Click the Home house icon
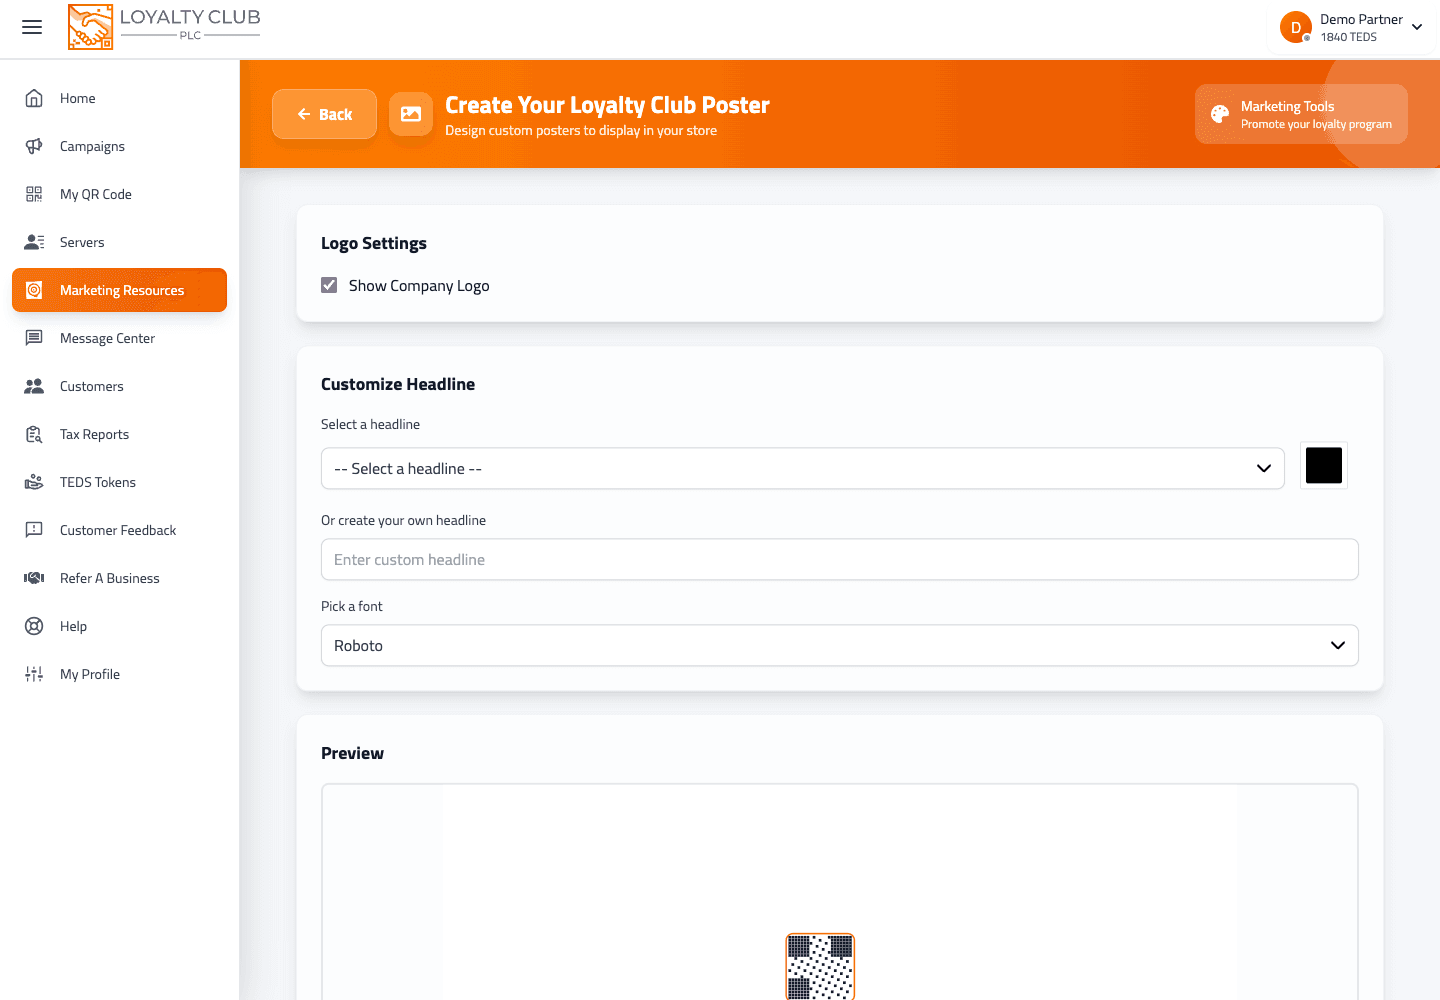 (34, 98)
